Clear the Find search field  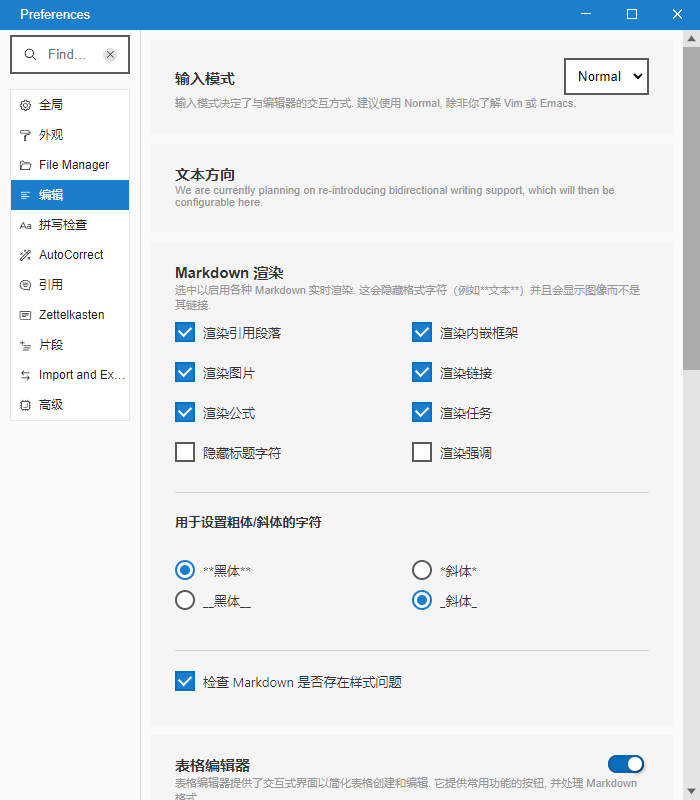[110, 55]
